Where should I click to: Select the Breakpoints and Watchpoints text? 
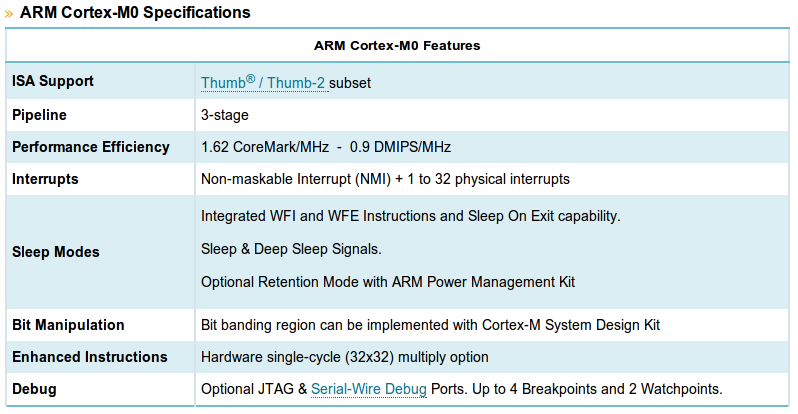pyautogui.click(x=597, y=389)
